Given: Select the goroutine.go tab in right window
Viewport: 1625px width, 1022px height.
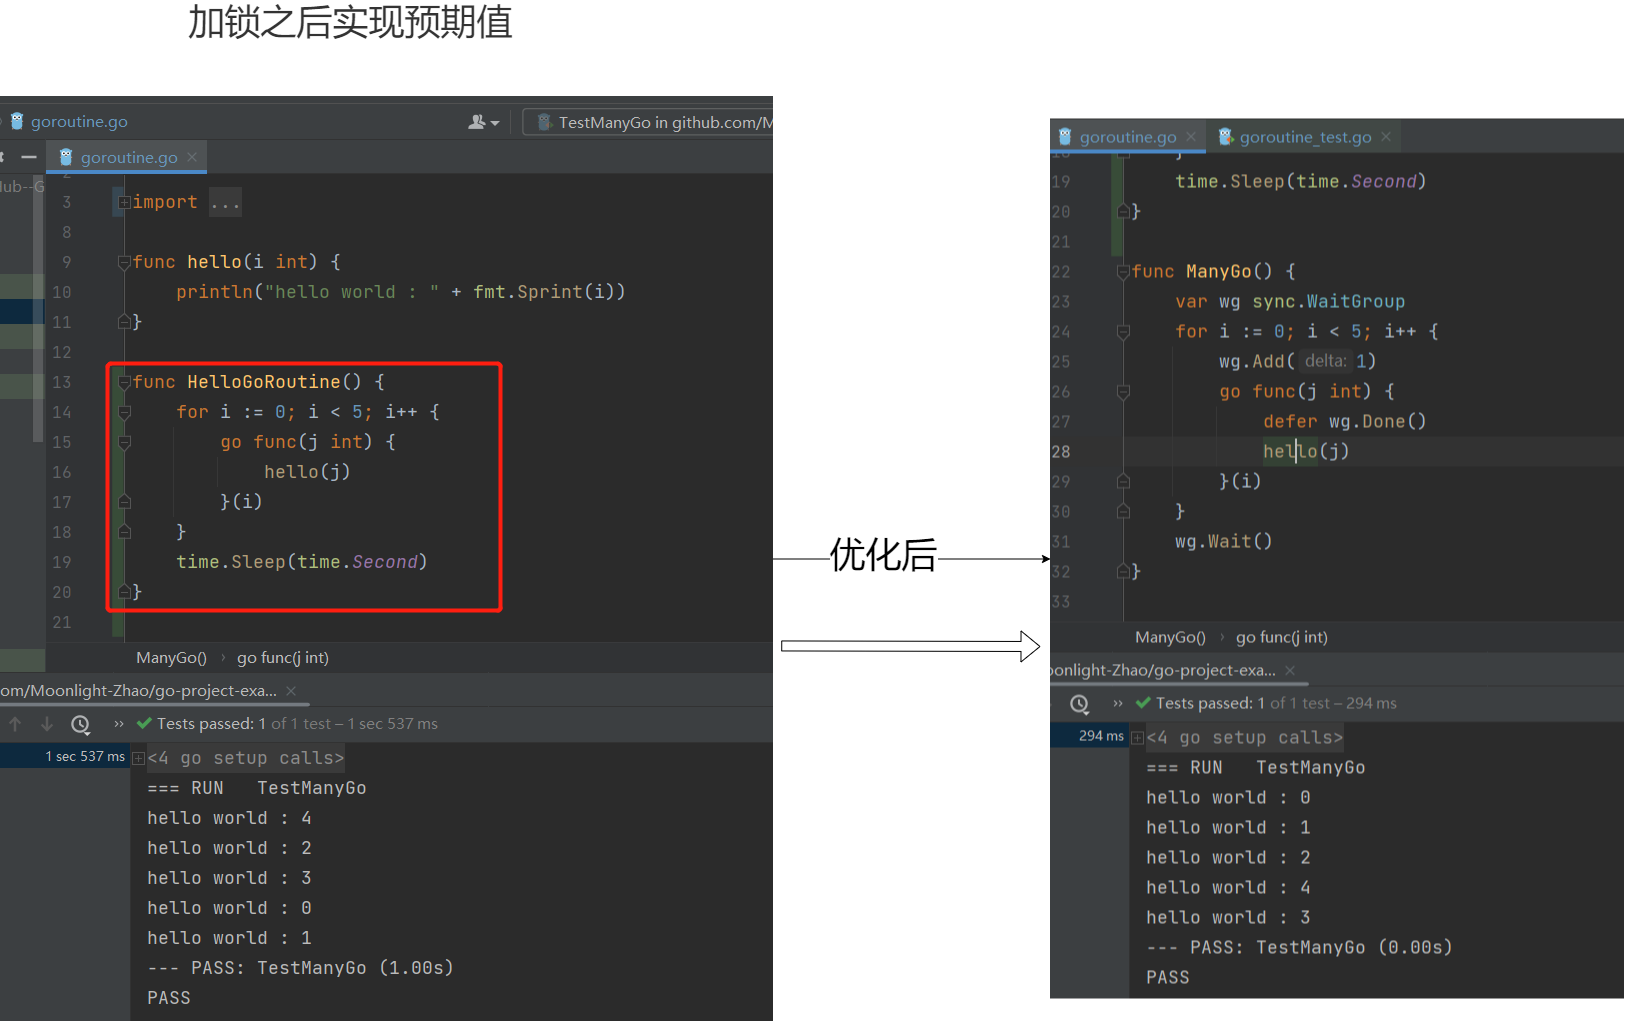Looking at the screenshot, I should pos(1128,137).
